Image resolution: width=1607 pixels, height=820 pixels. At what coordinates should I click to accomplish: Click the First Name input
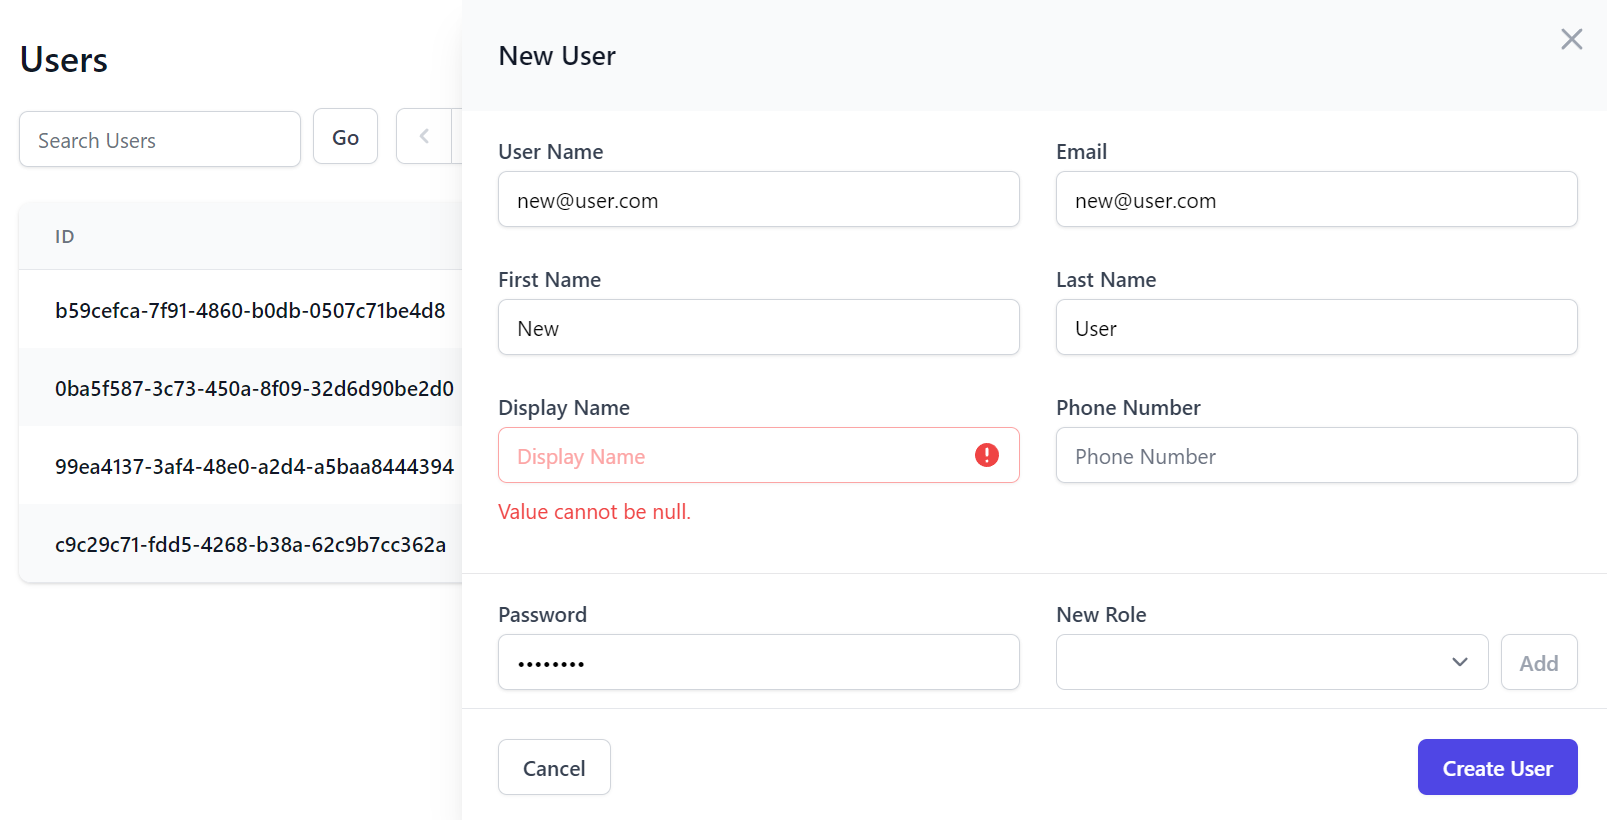click(x=758, y=327)
